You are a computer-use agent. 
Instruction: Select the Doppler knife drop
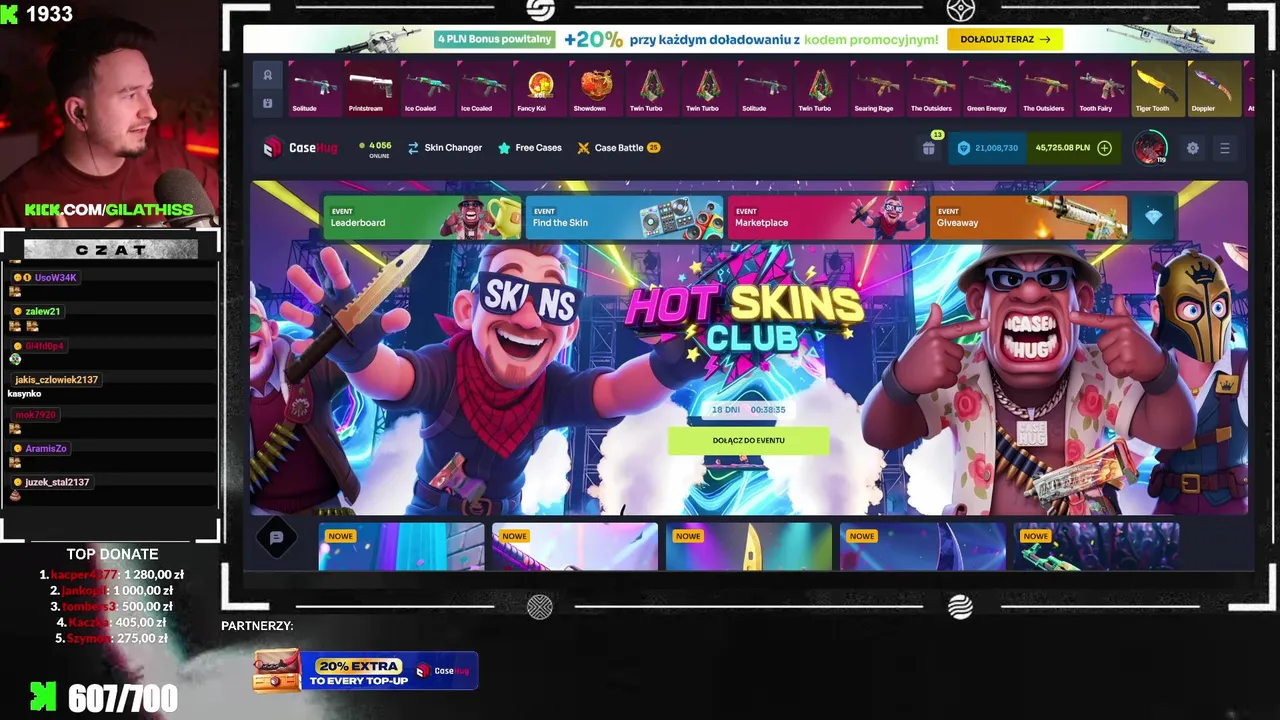click(x=1214, y=88)
